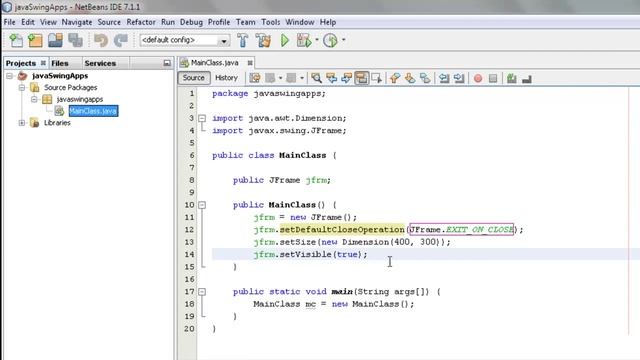Click Shift Line Left icon
Screen dimensions: 640x360
point(444,78)
